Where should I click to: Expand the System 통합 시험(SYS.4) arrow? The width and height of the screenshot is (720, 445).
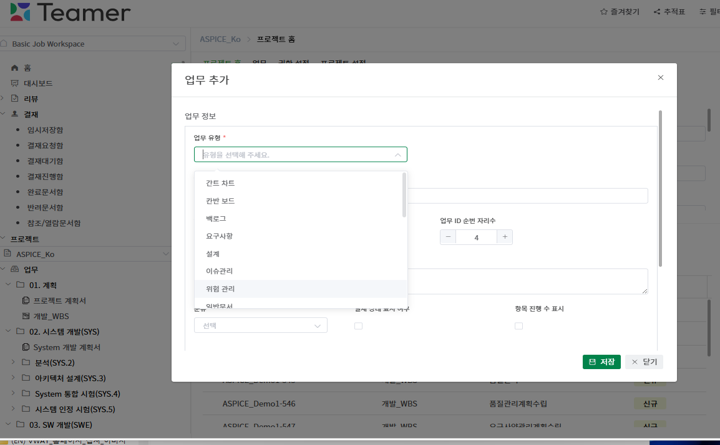(x=13, y=394)
